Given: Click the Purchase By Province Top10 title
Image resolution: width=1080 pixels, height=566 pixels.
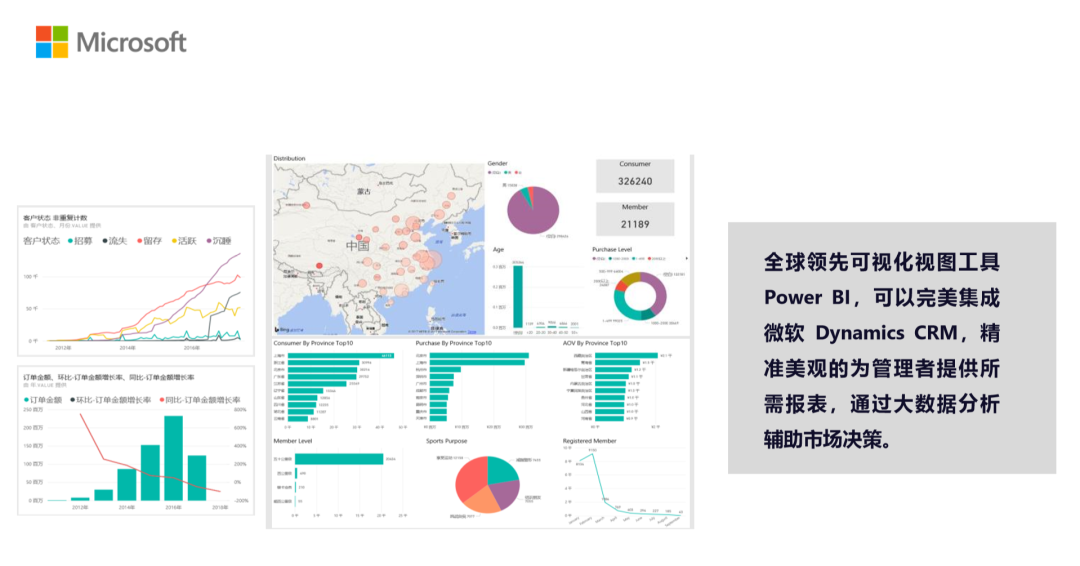Looking at the screenshot, I should [x=454, y=343].
